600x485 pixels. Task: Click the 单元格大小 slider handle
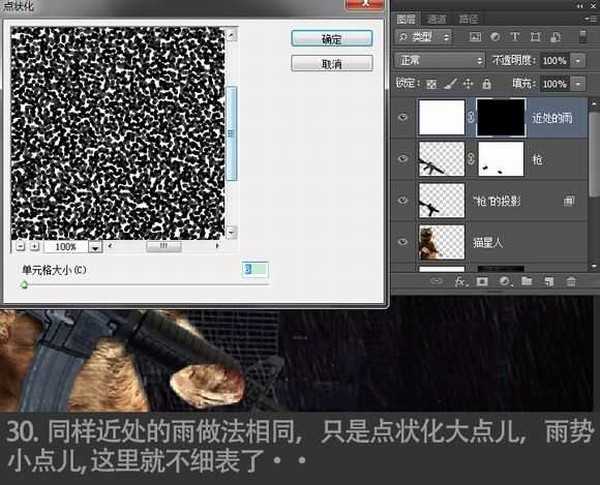[24, 284]
